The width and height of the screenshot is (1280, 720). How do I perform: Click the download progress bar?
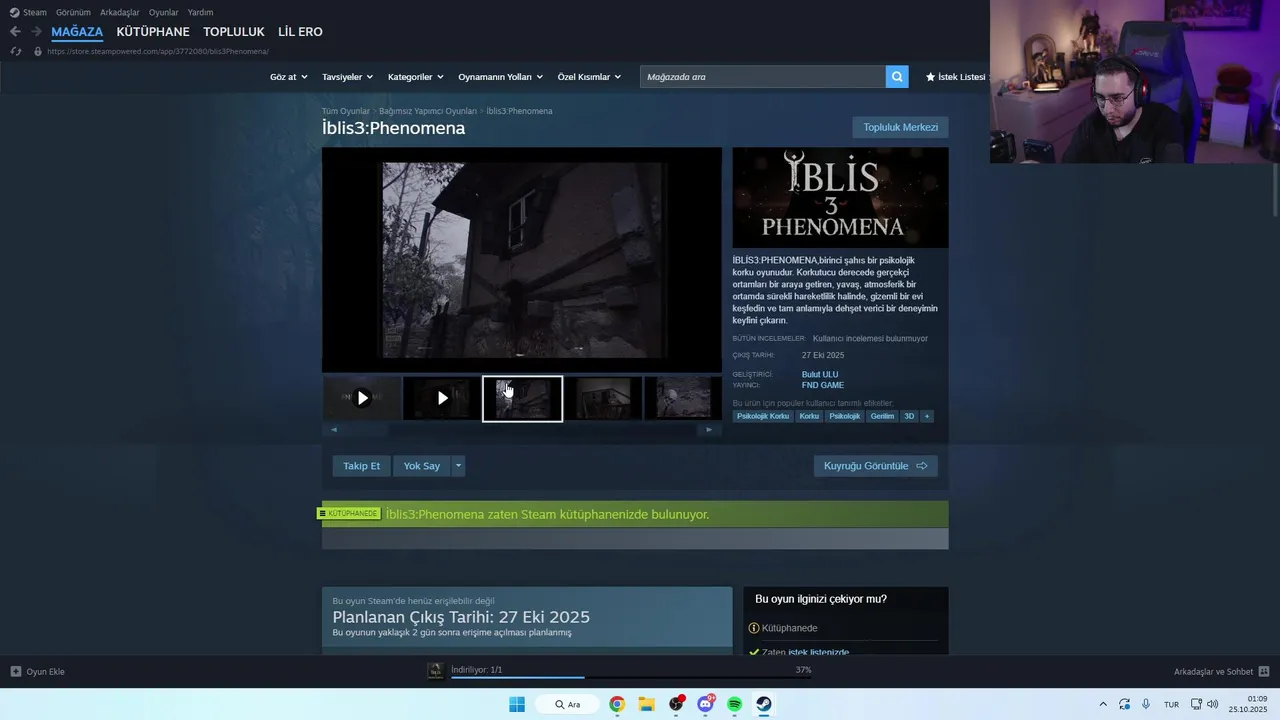coord(631,677)
